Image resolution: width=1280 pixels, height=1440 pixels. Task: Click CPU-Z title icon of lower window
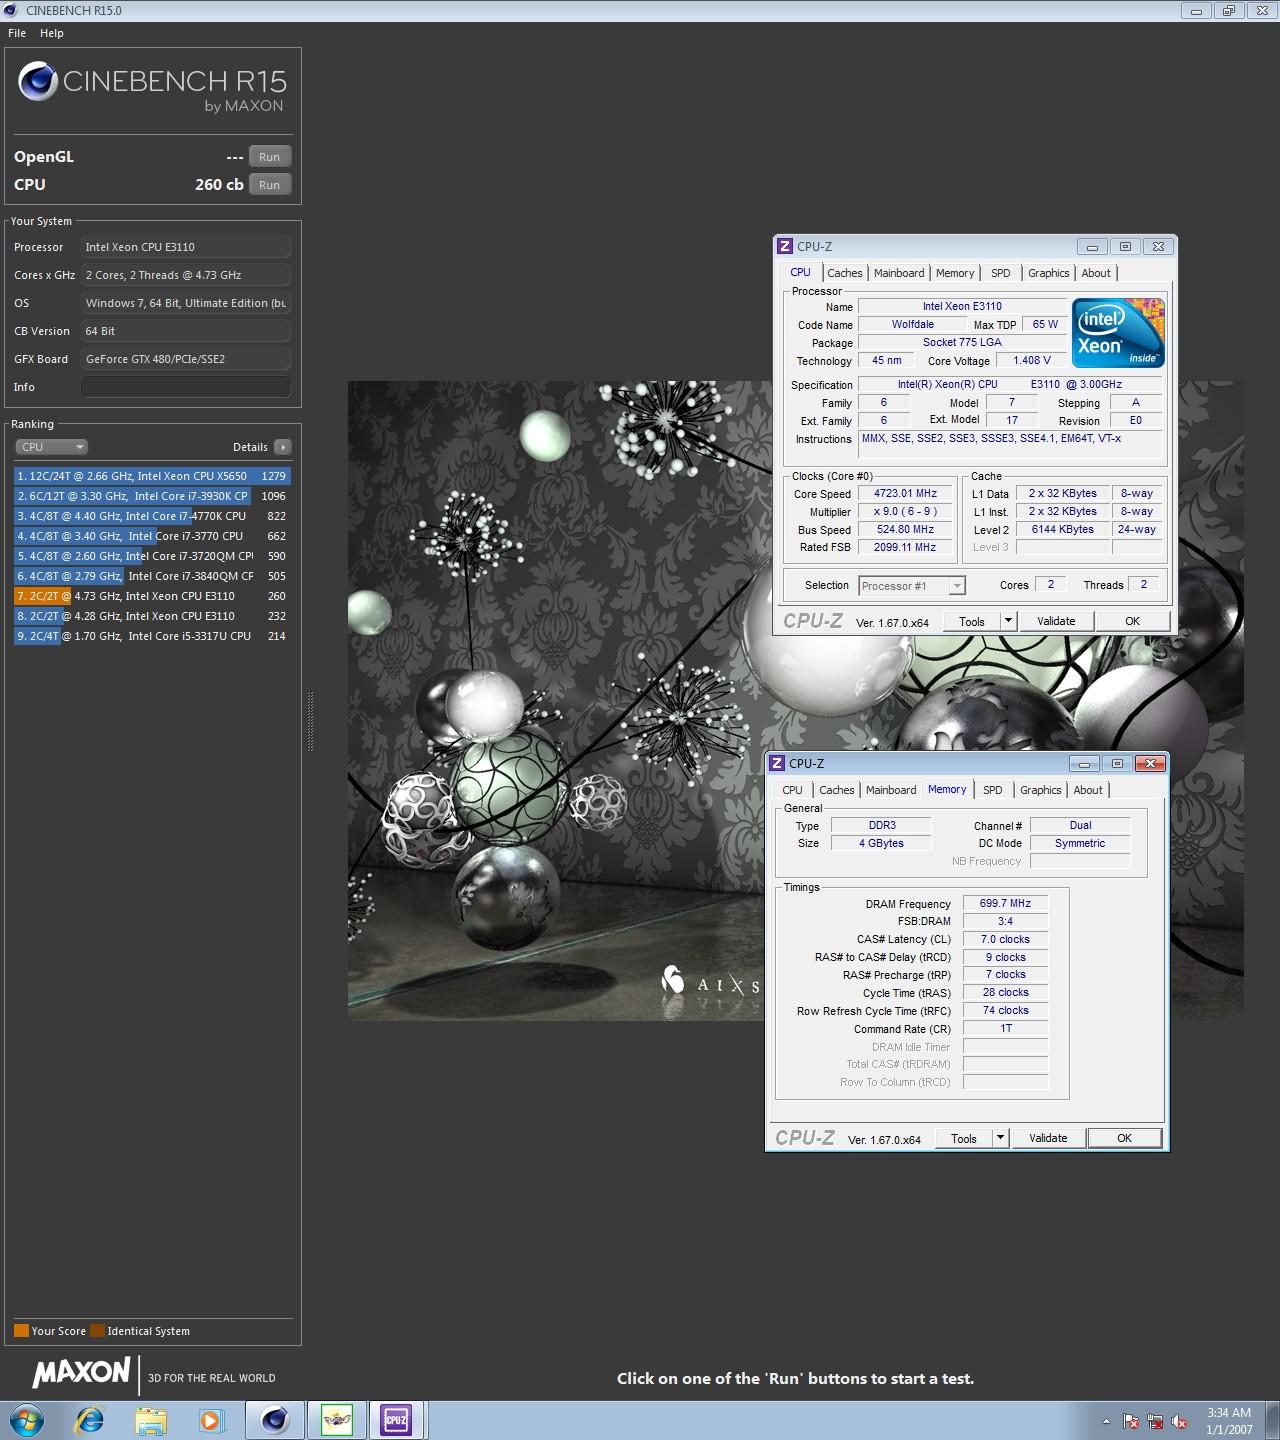pyautogui.click(x=777, y=763)
